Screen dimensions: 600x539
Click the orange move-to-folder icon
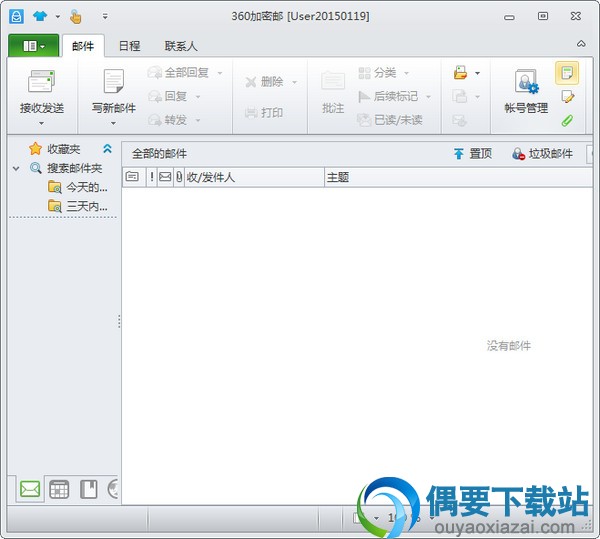pos(460,72)
